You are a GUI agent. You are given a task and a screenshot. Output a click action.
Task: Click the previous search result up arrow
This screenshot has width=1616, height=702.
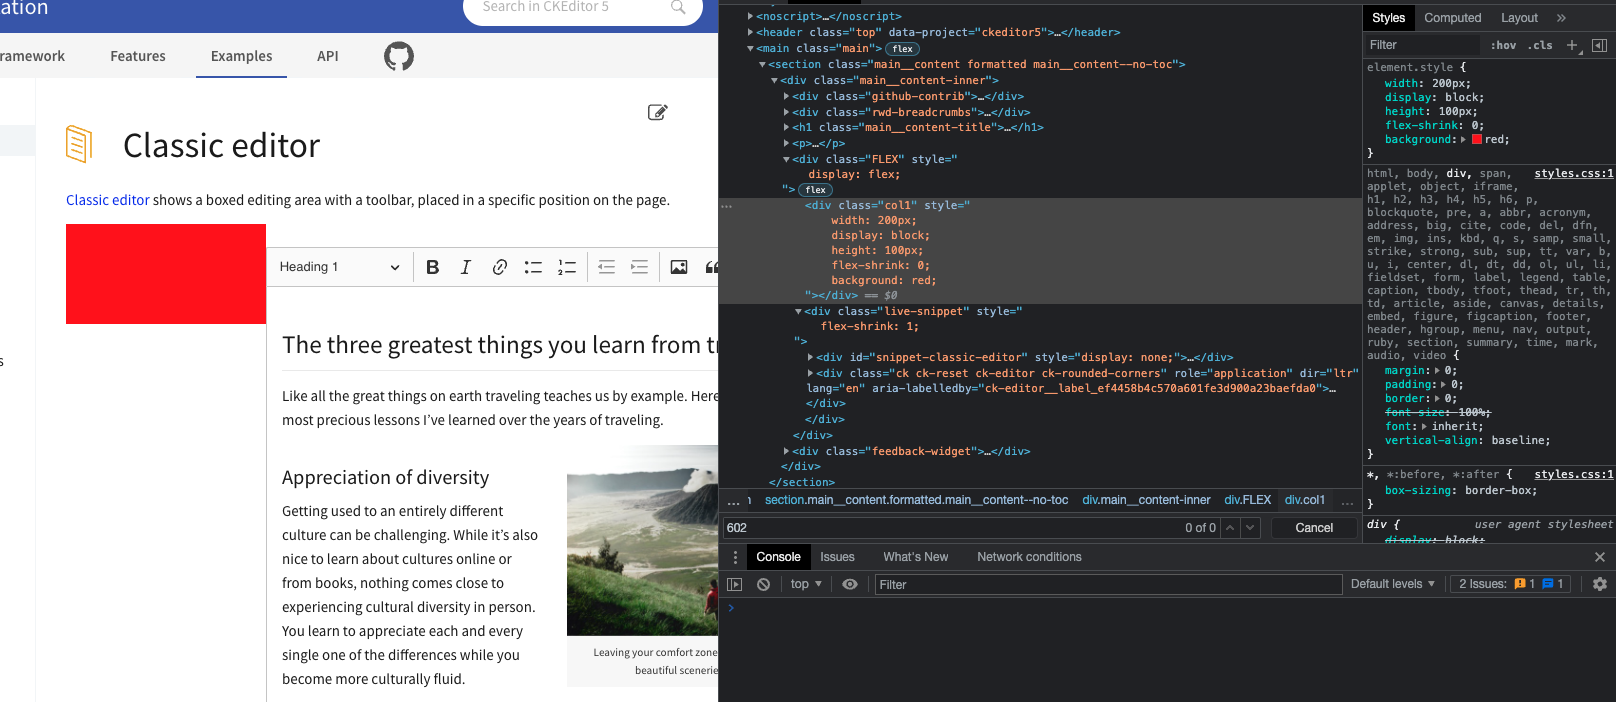click(x=1230, y=528)
